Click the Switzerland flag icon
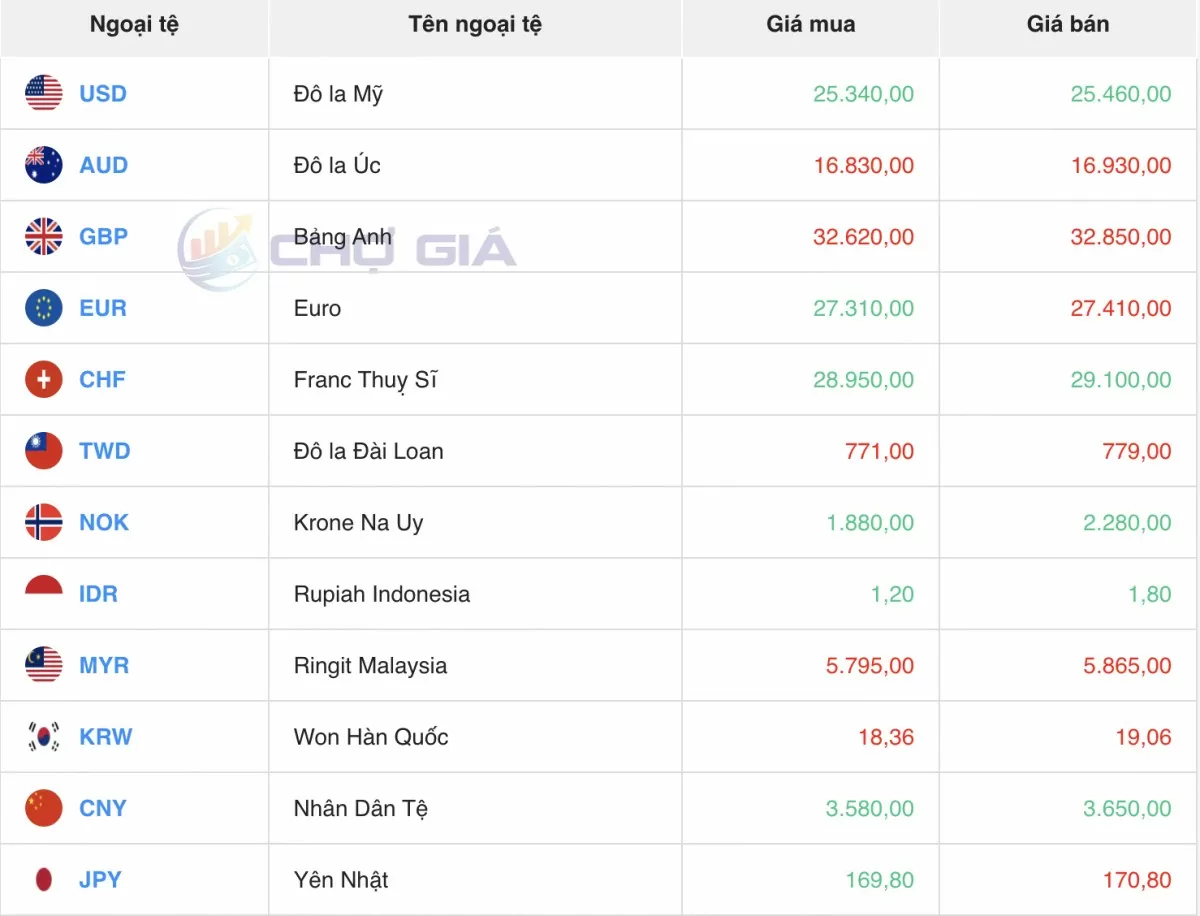The height and width of the screenshot is (916, 1200). click(44, 379)
